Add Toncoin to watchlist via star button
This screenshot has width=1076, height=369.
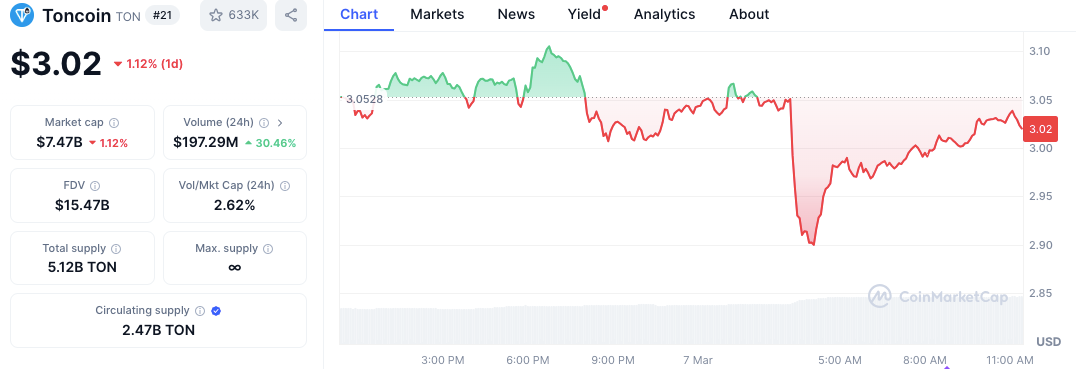[x=233, y=15]
